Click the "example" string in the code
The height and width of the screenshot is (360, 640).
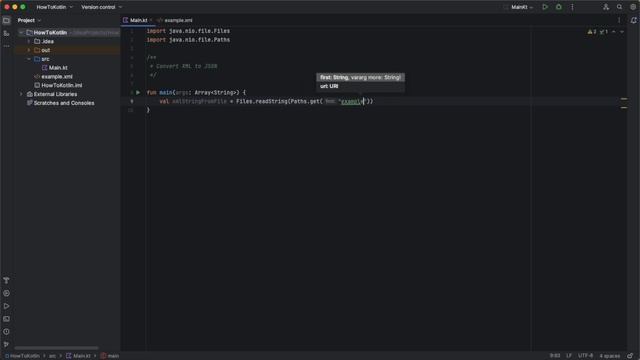351,102
